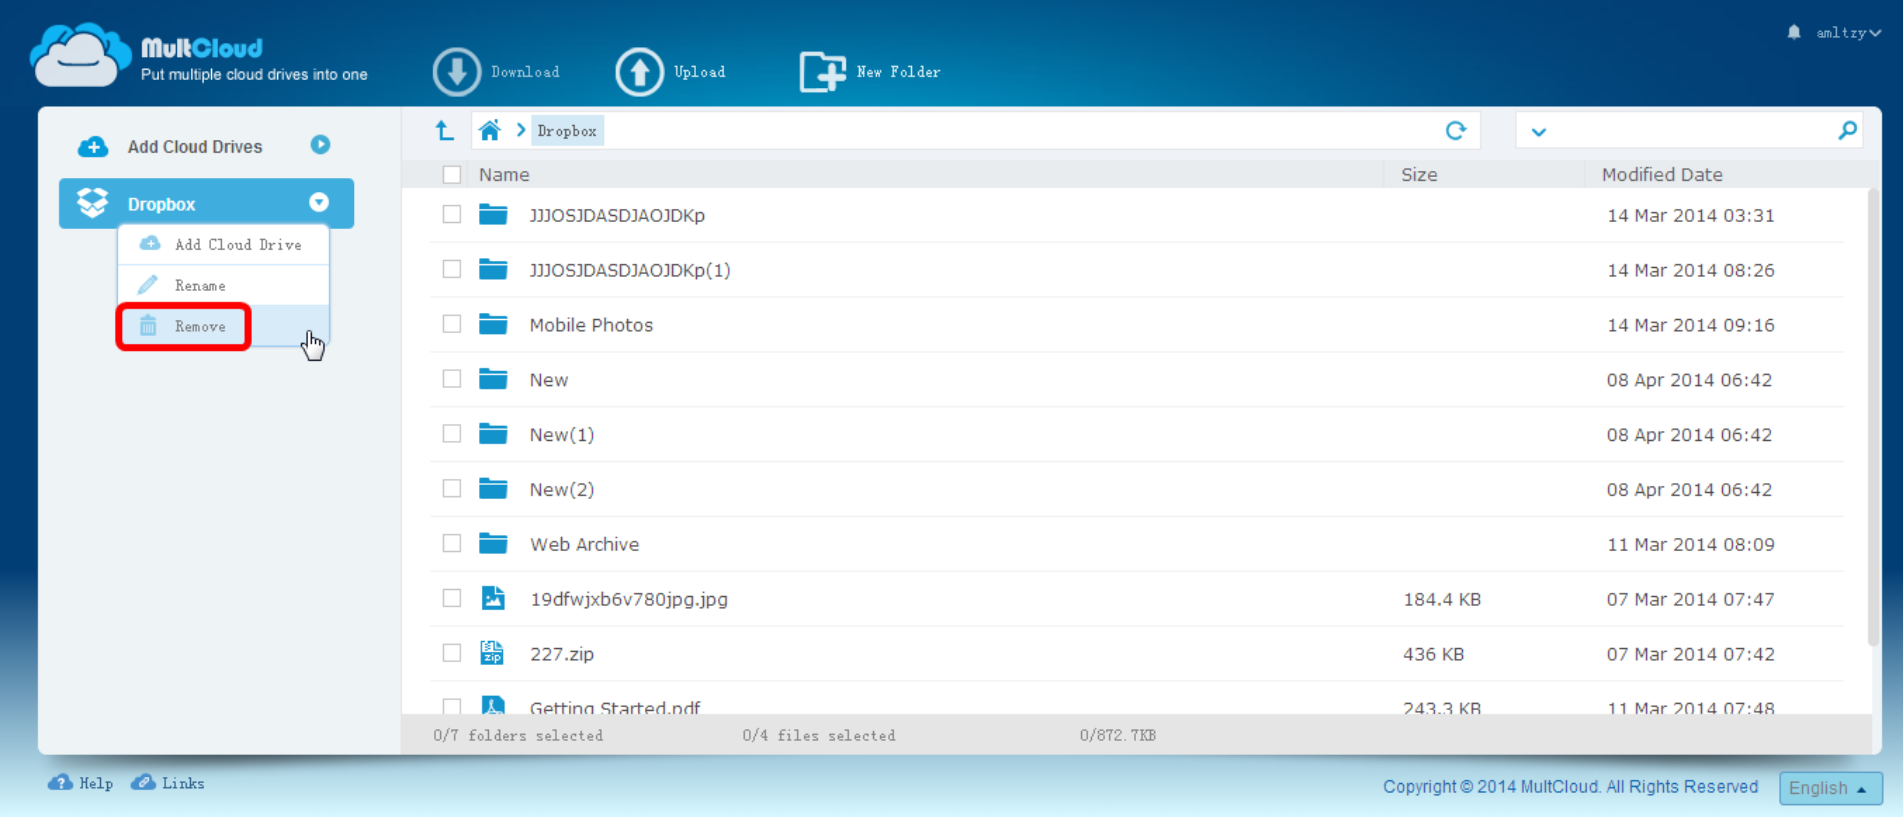Image resolution: width=1903 pixels, height=817 pixels.
Task: Choose Add Cloud Drive from menu
Action: point(223,244)
